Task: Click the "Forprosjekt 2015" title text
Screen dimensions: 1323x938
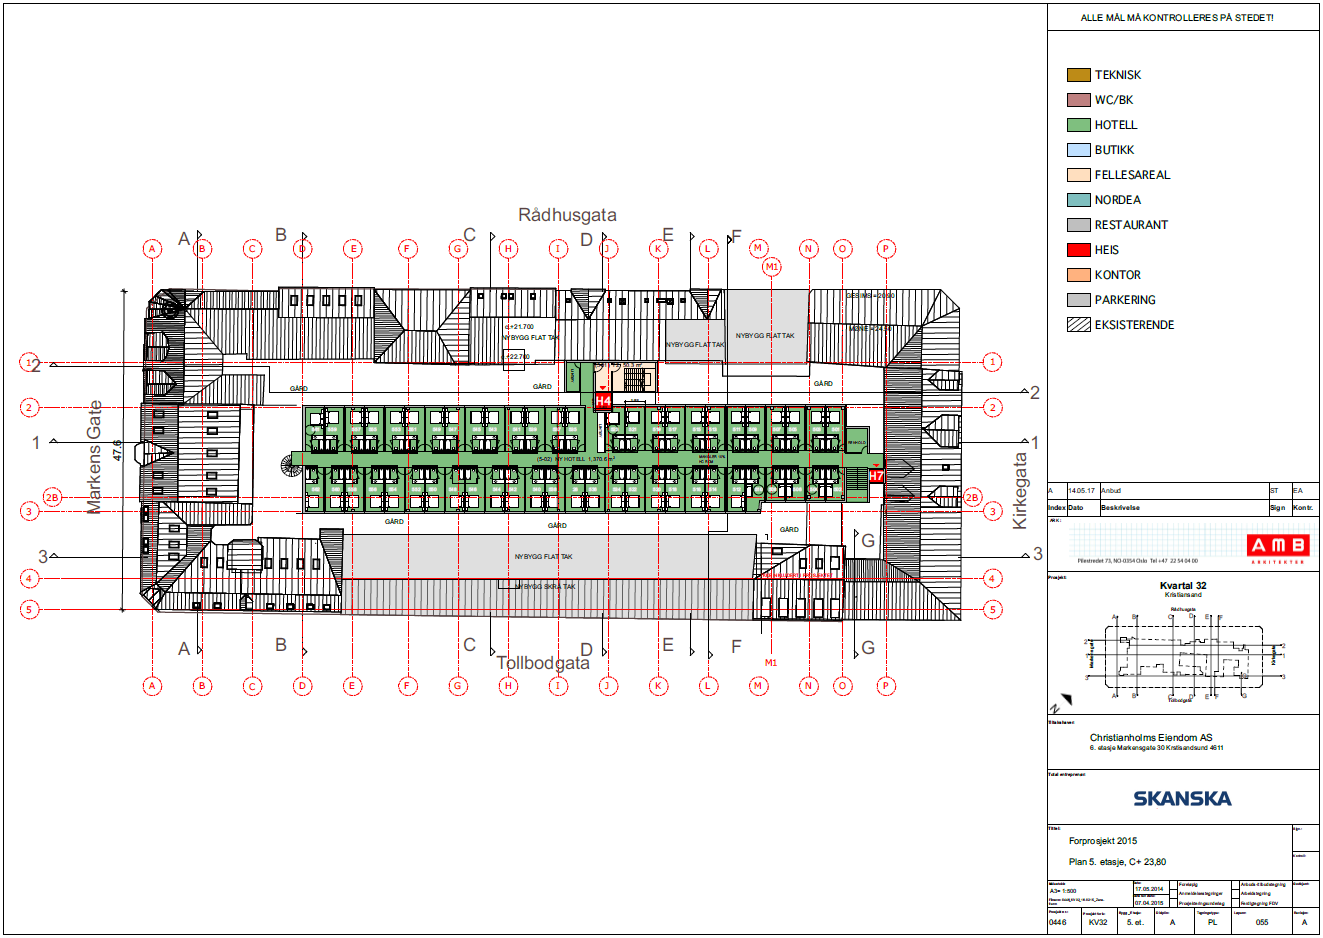Action: [1103, 841]
